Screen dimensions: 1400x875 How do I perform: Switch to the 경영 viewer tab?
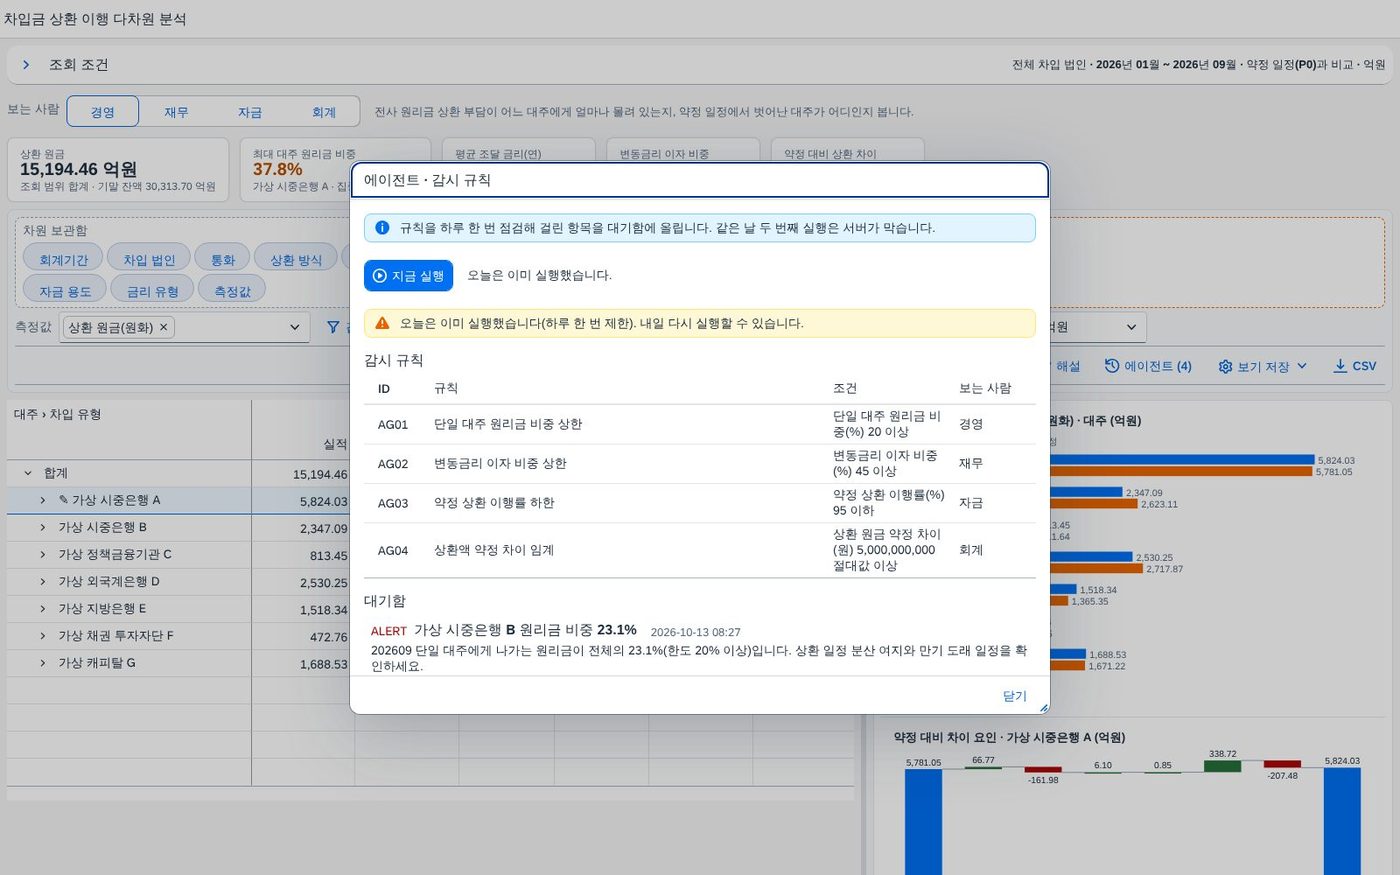[103, 112]
